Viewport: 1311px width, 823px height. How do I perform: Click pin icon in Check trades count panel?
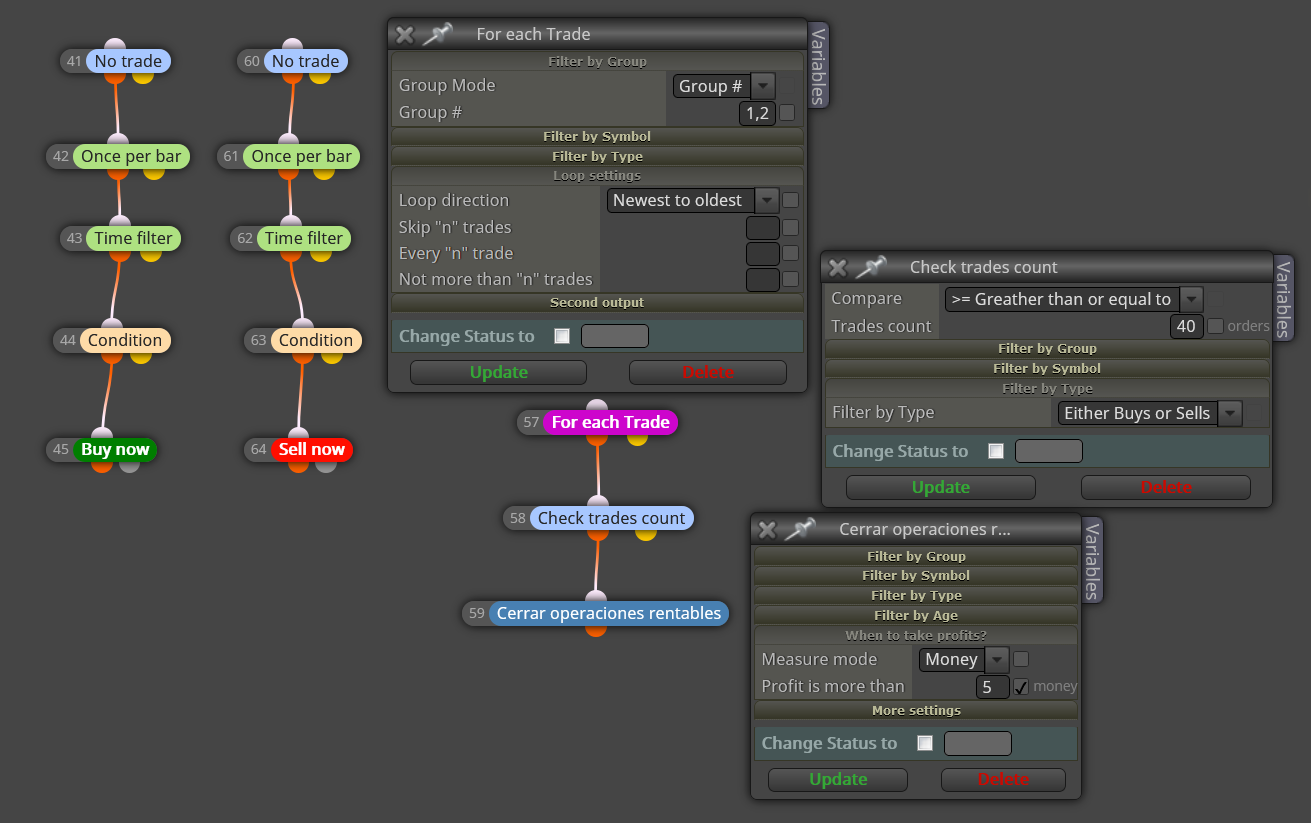[871, 267]
